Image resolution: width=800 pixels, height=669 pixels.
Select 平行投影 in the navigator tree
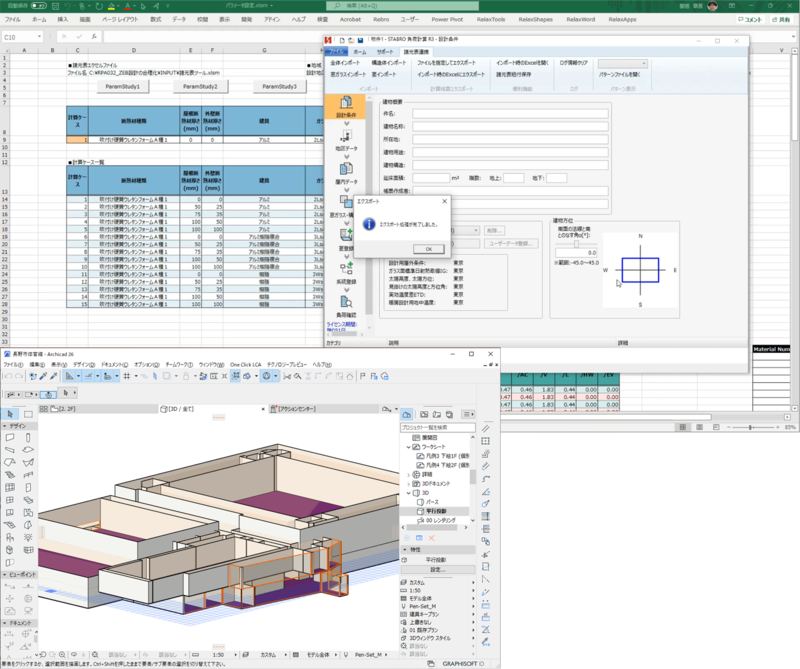pos(437,511)
